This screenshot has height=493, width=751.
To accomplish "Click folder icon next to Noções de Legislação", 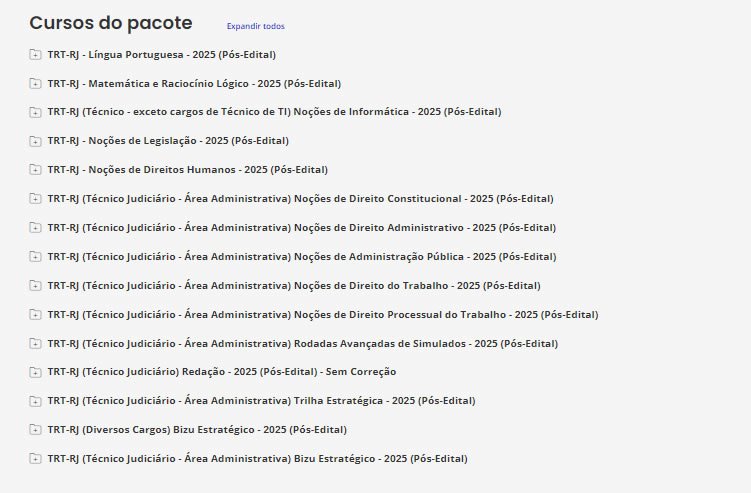I will 35,141.
